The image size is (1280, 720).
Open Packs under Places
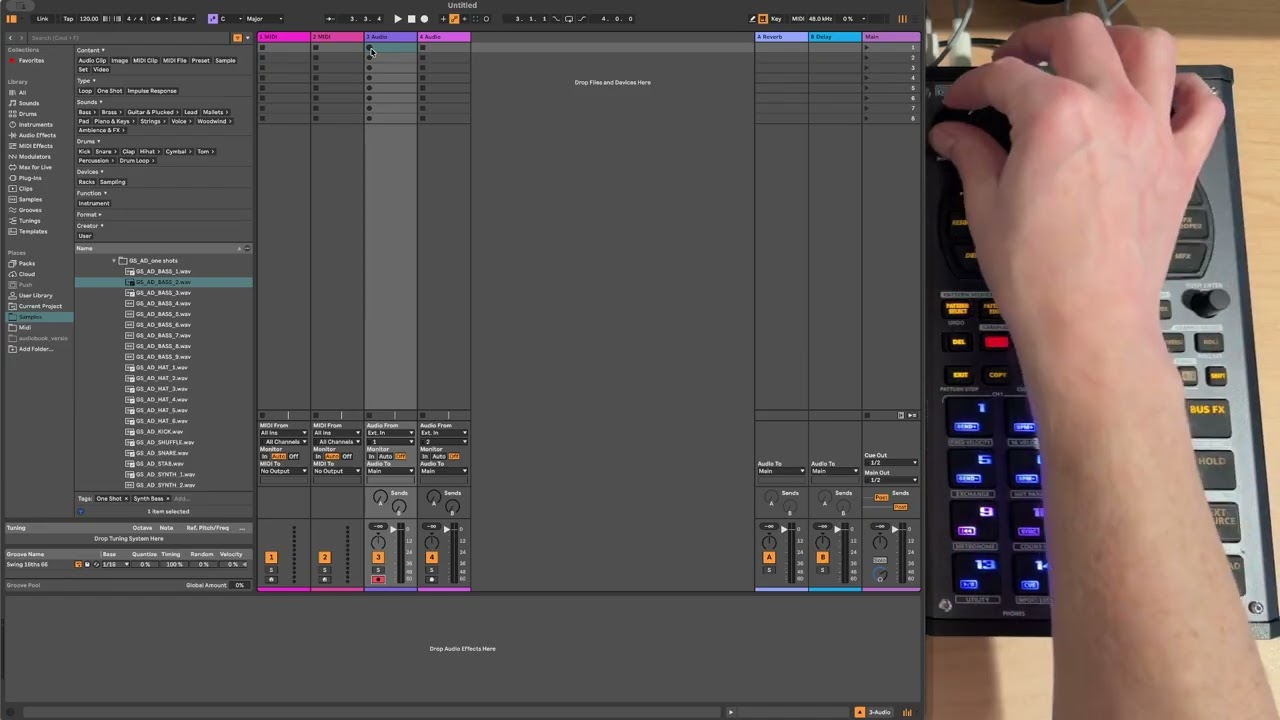click(x=27, y=263)
